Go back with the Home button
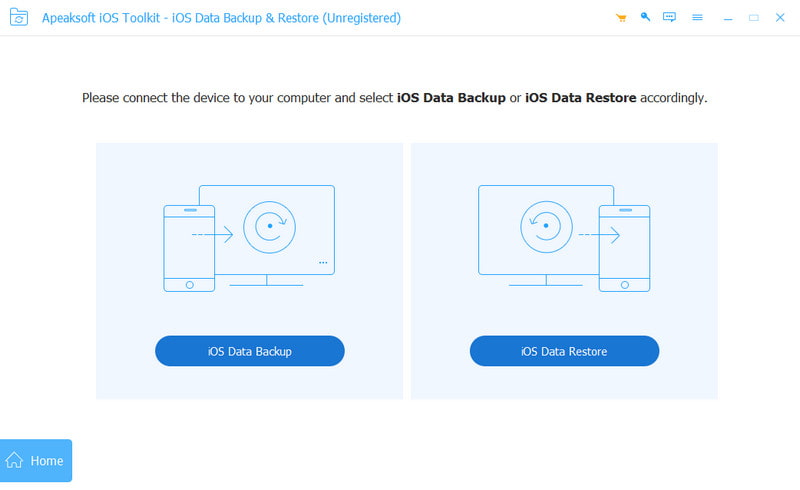The image size is (800, 490). 36,460
